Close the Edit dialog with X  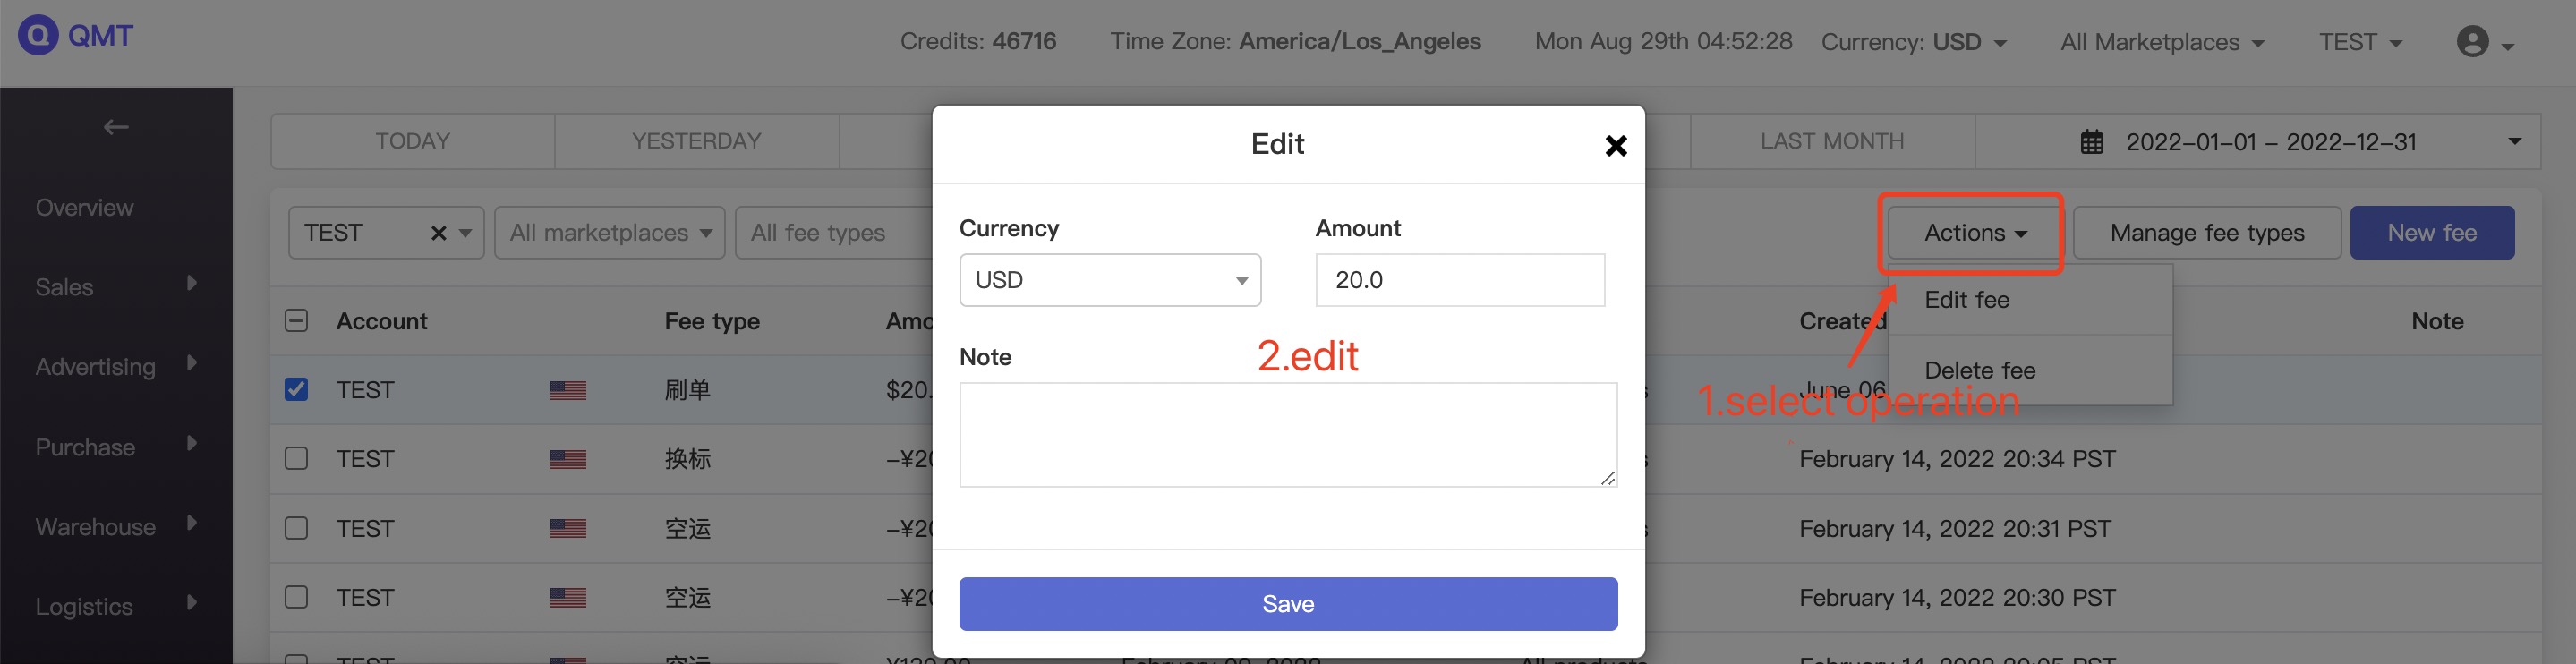(1615, 146)
